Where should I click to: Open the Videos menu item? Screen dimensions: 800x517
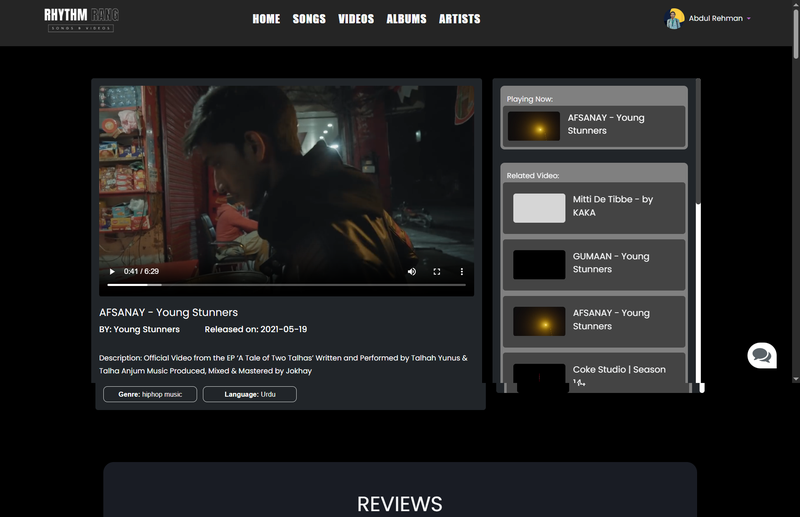(x=356, y=19)
